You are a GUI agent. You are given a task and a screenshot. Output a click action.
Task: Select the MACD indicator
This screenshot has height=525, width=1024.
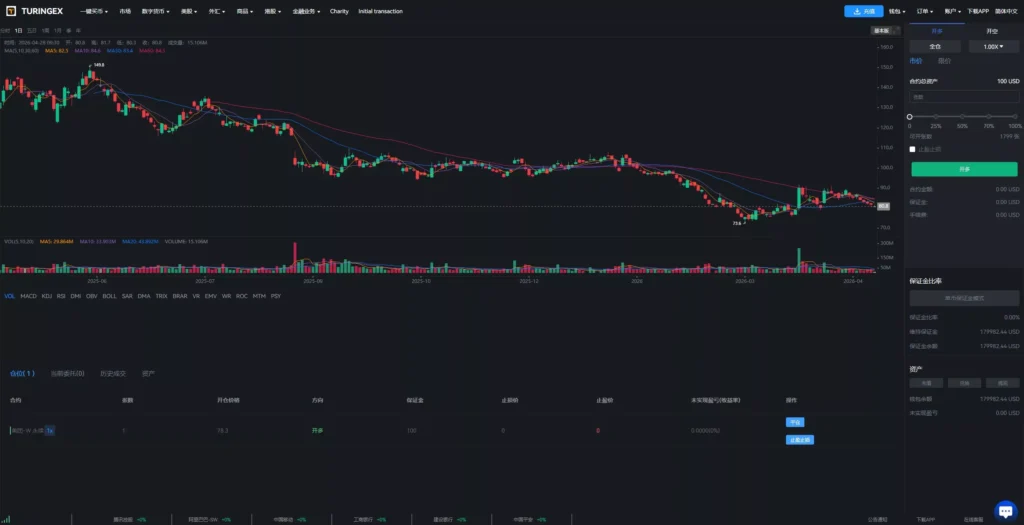pos(28,296)
